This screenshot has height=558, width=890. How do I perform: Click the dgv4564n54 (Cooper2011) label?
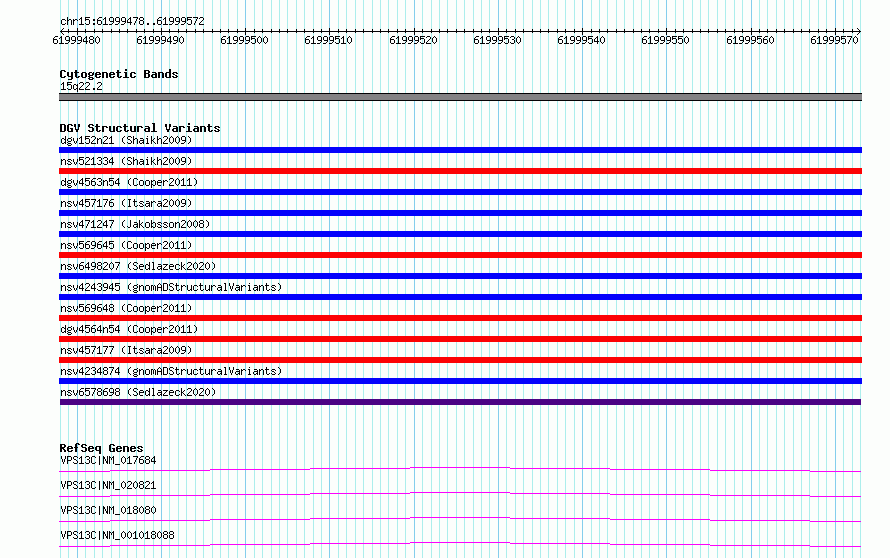tap(129, 329)
